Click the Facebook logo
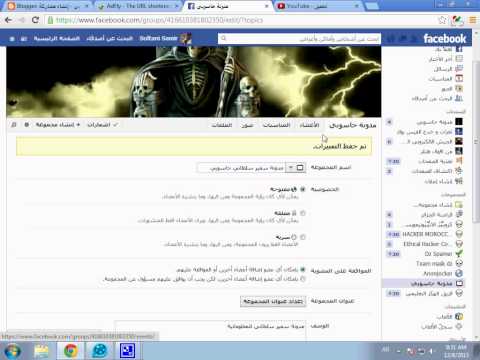This screenshot has width=480, height=360. (x=445, y=39)
